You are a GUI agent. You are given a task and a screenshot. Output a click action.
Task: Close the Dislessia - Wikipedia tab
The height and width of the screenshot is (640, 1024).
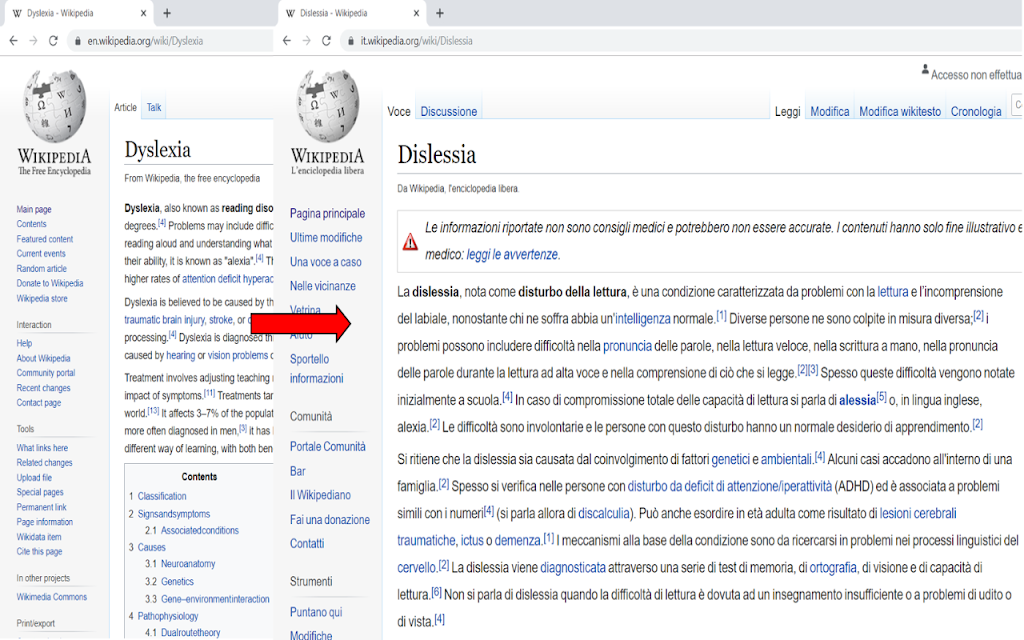pyautogui.click(x=417, y=13)
